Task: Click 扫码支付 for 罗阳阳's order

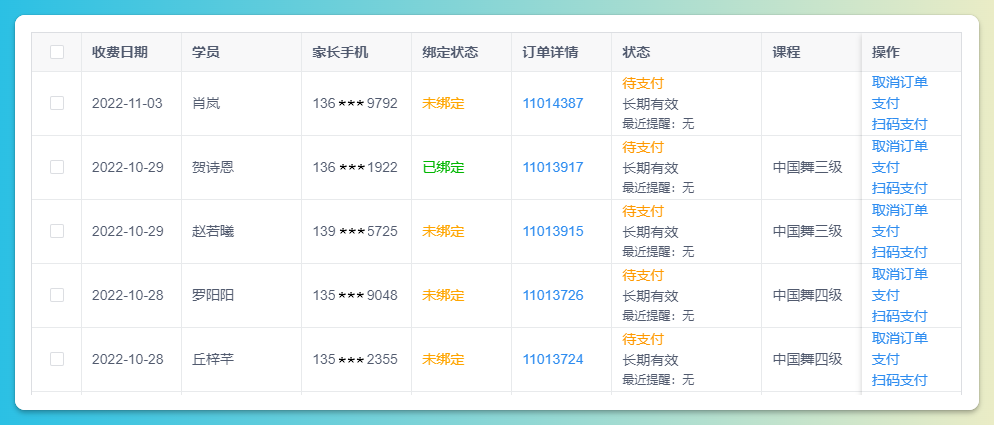Action: (900, 317)
